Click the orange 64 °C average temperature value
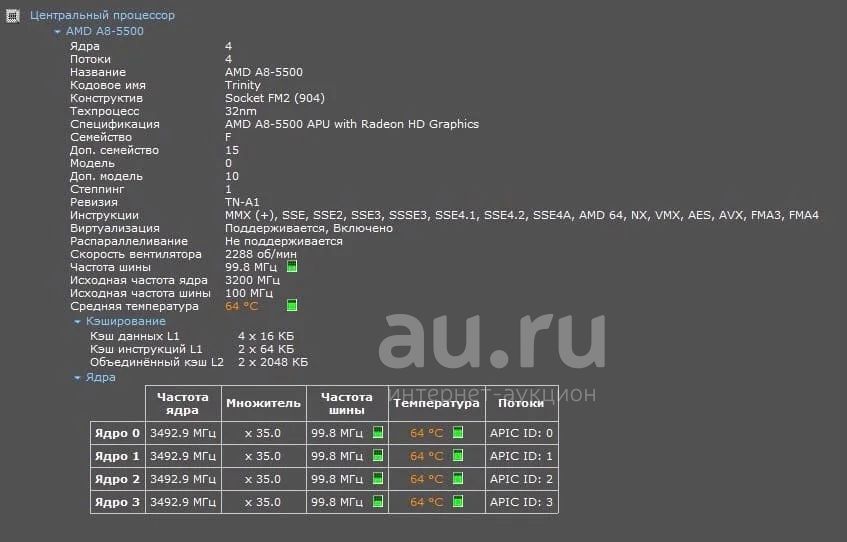Screen dimensions: 847x542 241,306
